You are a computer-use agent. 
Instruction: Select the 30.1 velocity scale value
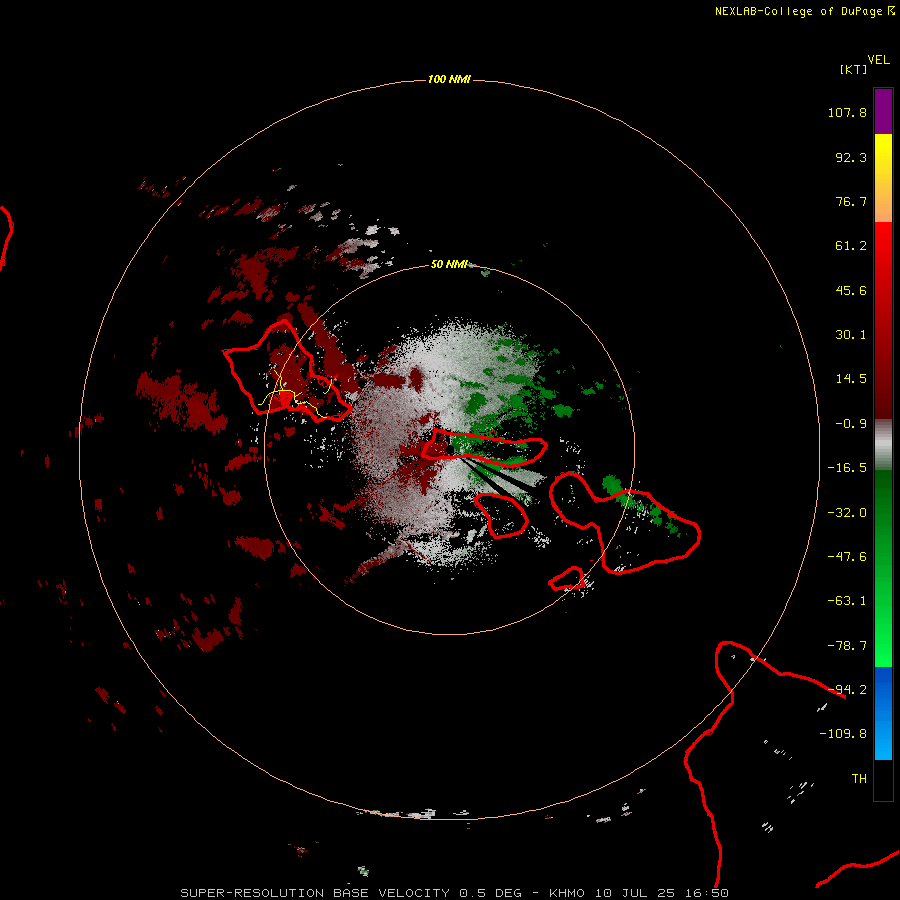pos(851,335)
